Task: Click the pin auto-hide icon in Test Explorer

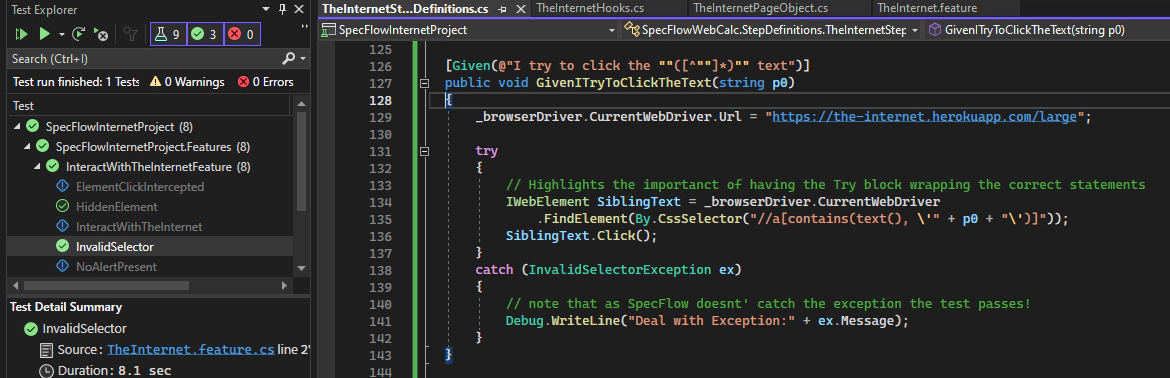Action: coord(283,10)
